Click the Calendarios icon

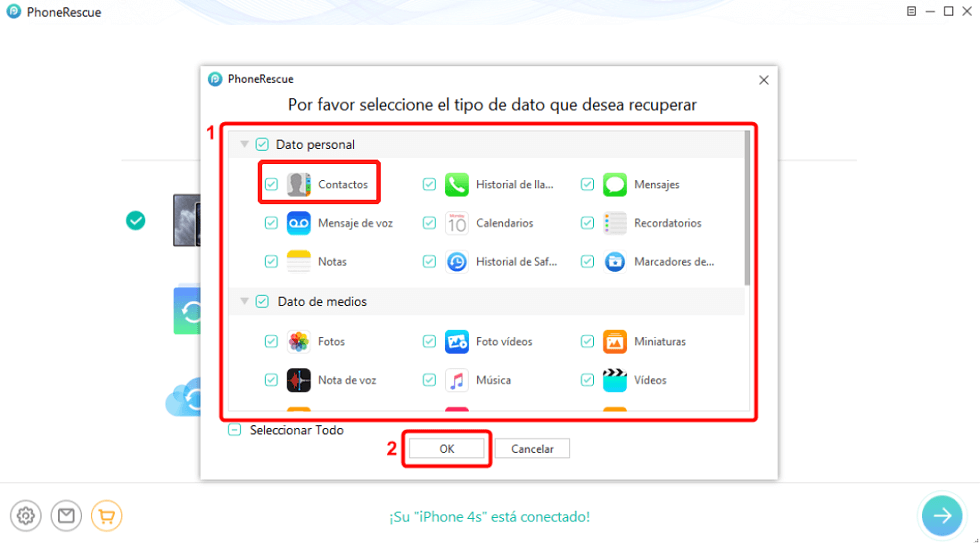(x=457, y=223)
